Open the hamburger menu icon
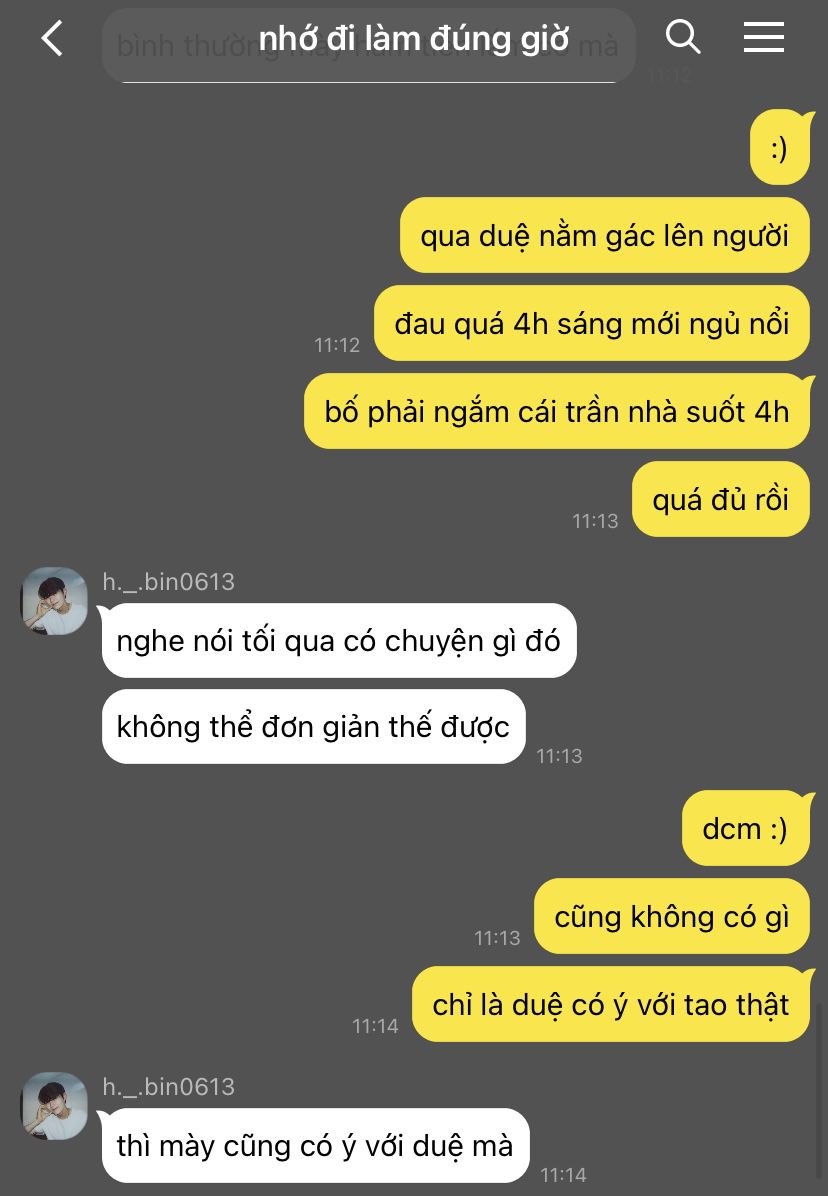 (x=764, y=37)
